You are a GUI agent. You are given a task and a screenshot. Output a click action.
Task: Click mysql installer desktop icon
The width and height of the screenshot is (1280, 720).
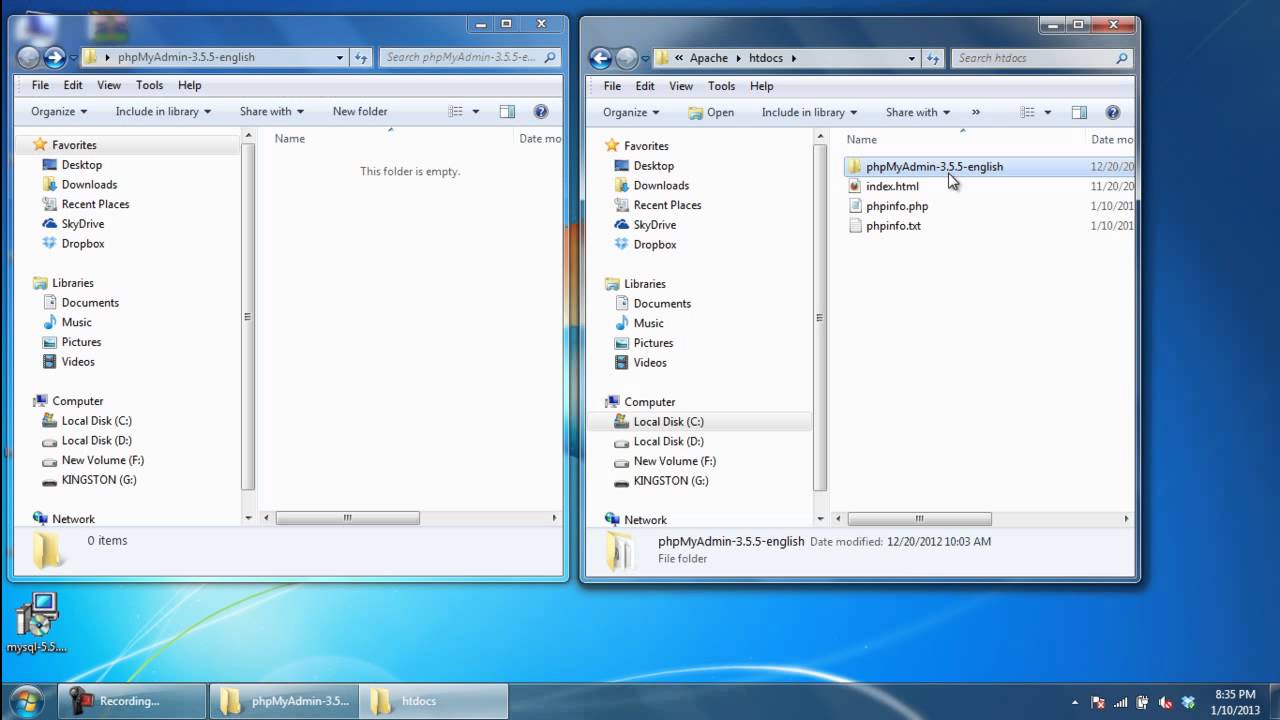point(37,622)
